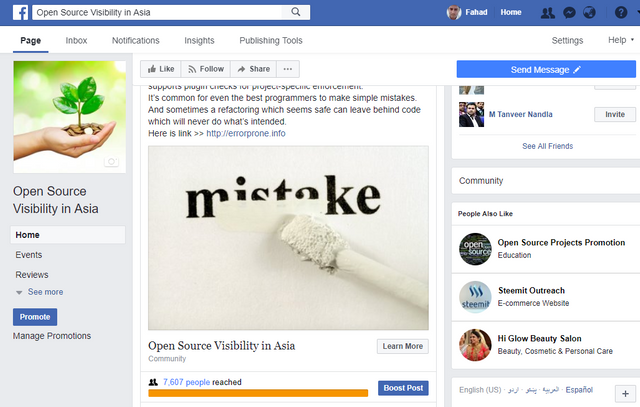Click the Promote button
The height and width of the screenshot is (407, 640).
coord(35,317)
